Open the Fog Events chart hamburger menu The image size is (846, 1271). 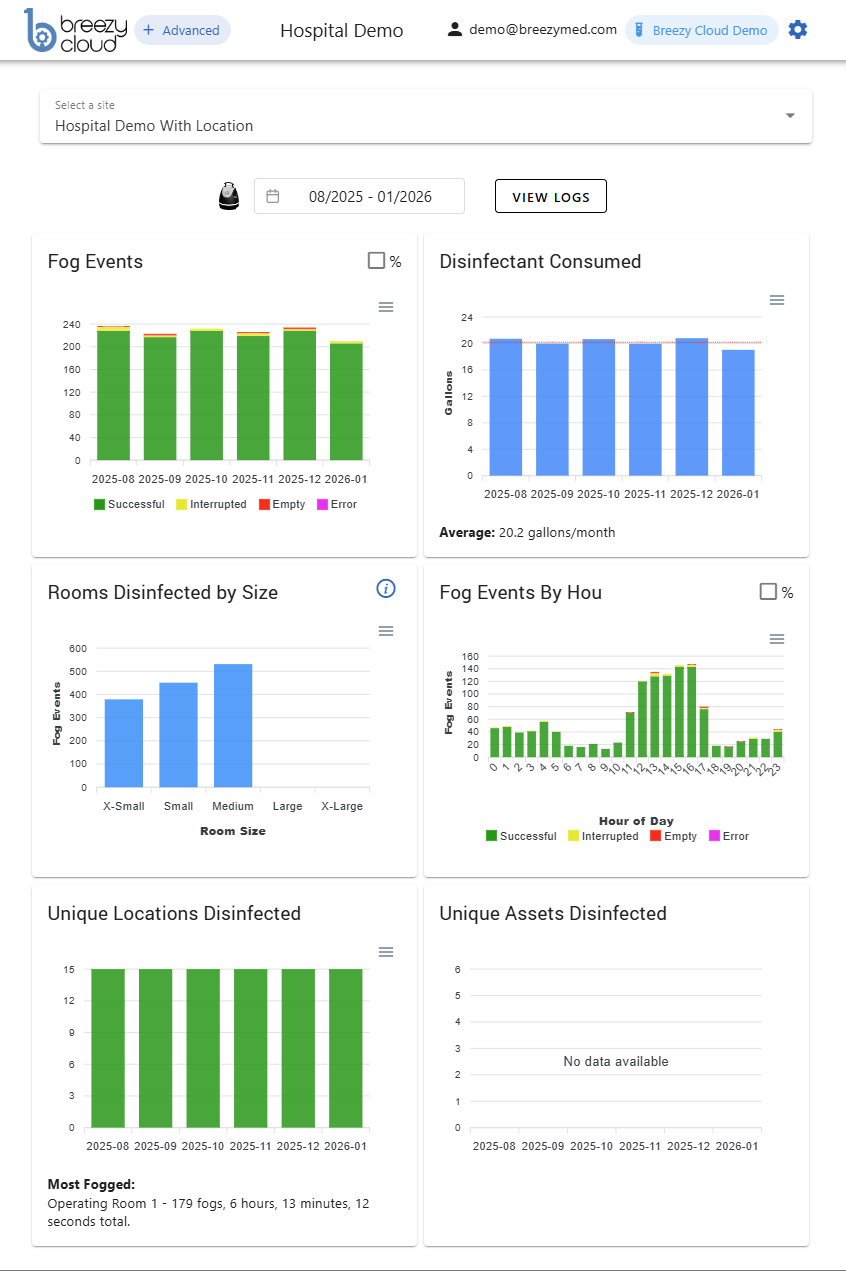point(386,307)
